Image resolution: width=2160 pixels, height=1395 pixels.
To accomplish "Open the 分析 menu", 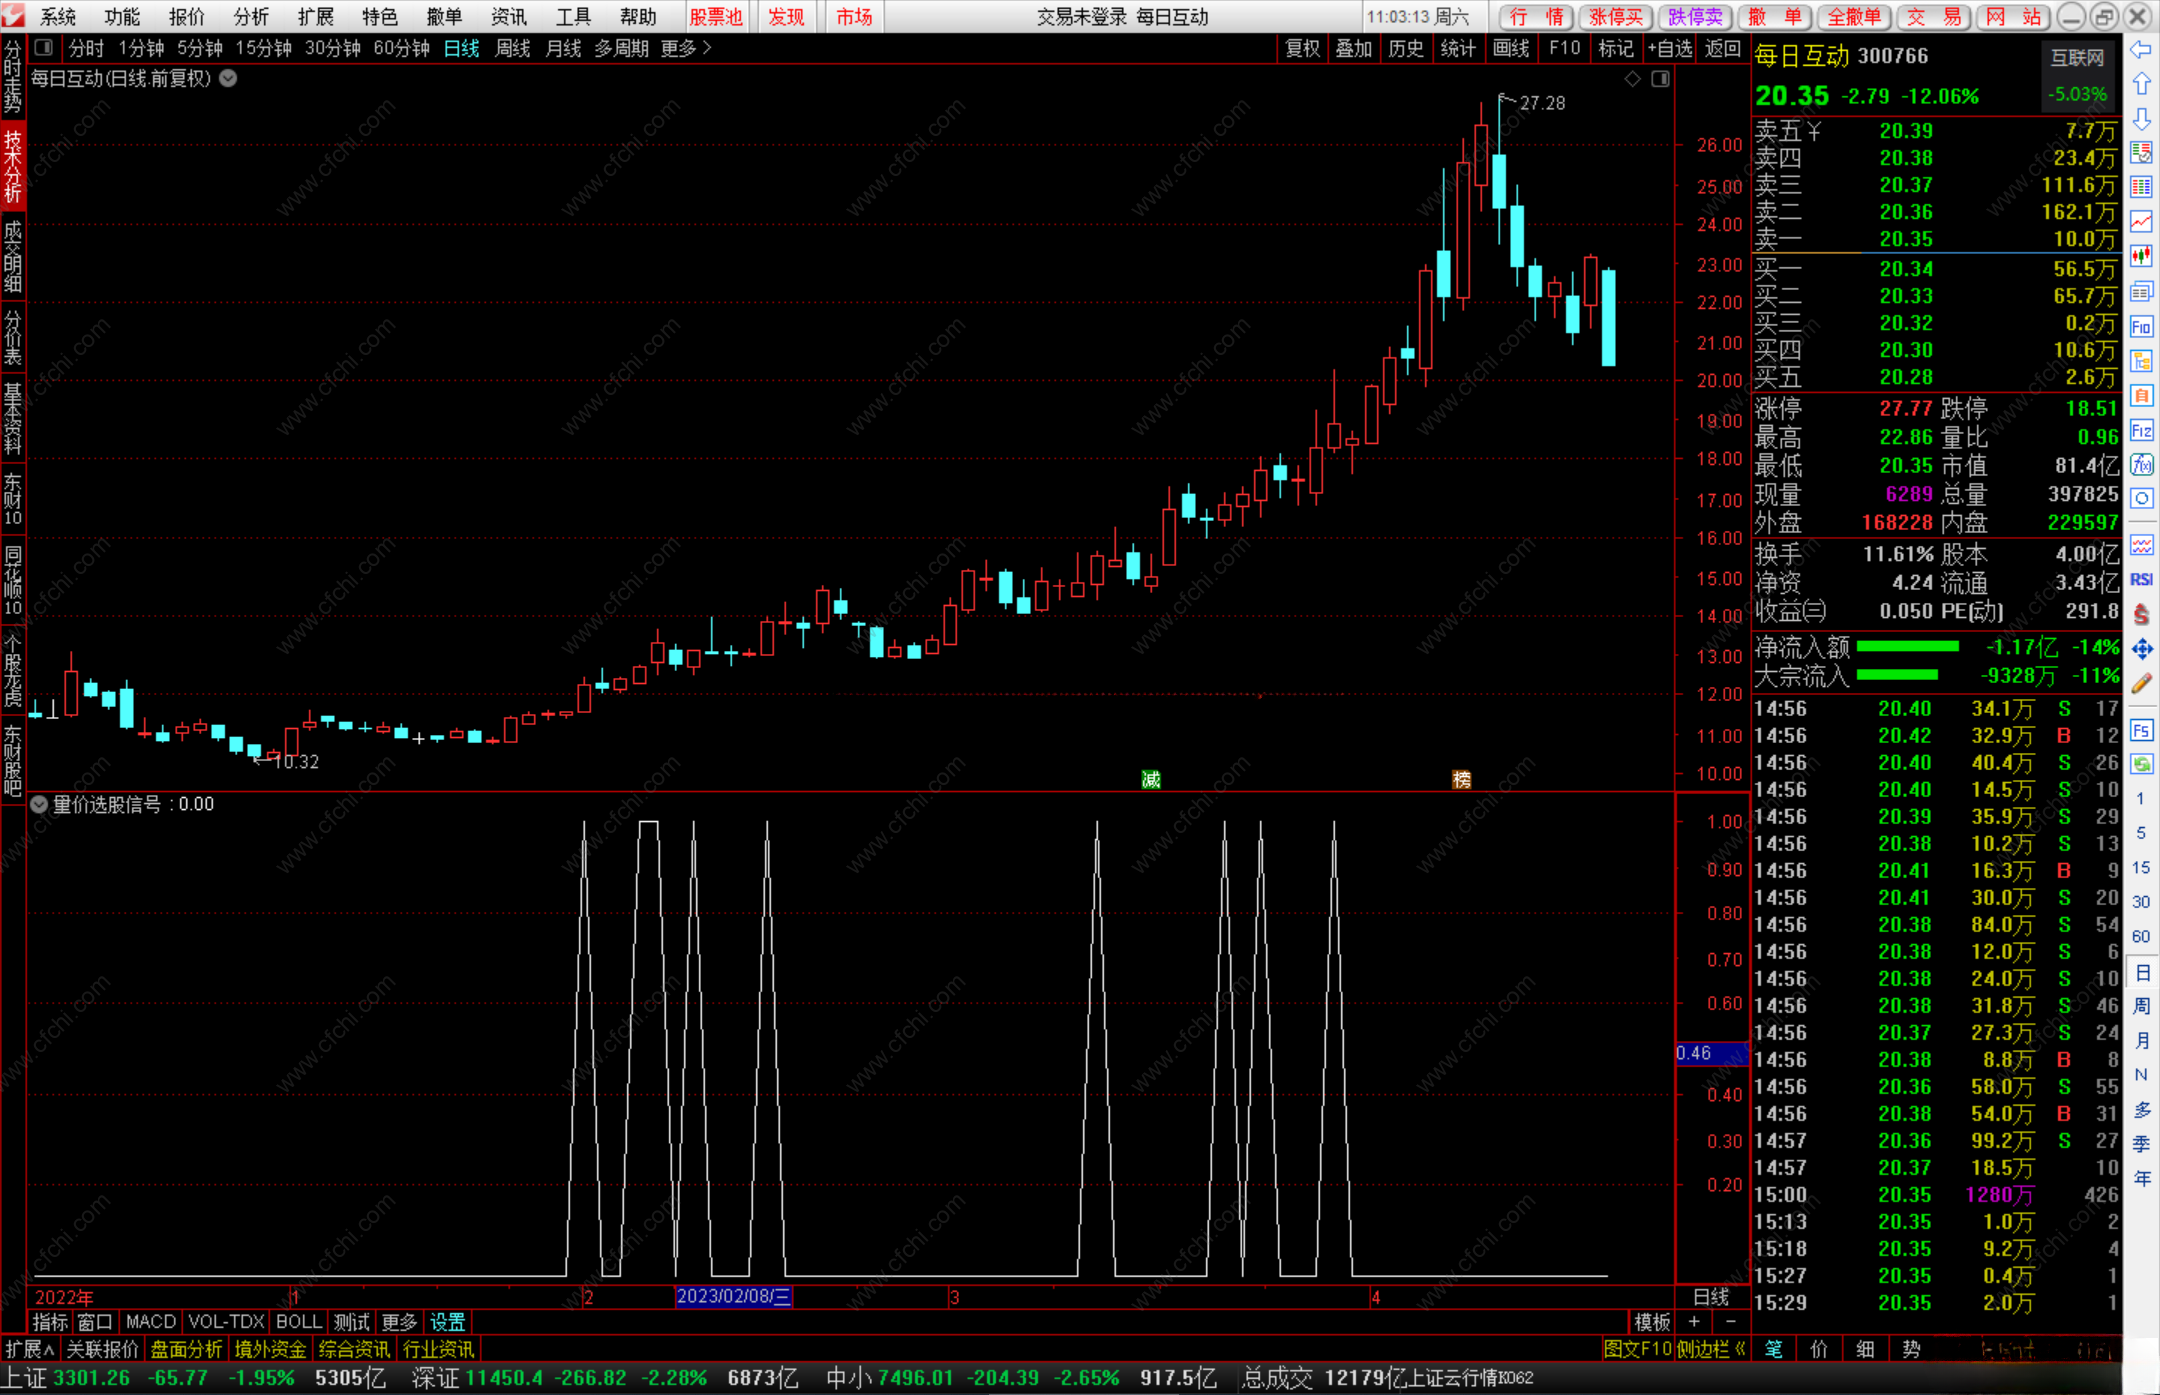I will pyautogui.click(x=251, y=16).
